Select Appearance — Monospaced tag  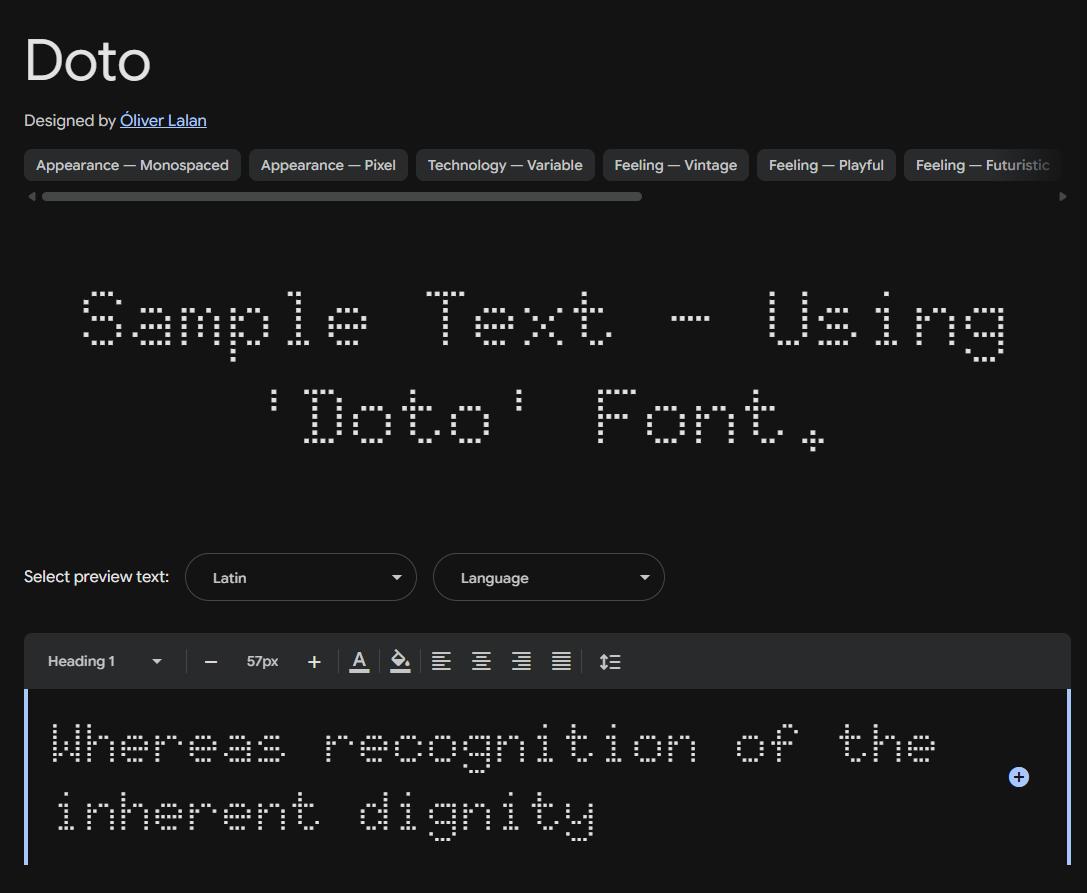pos(132,165)
